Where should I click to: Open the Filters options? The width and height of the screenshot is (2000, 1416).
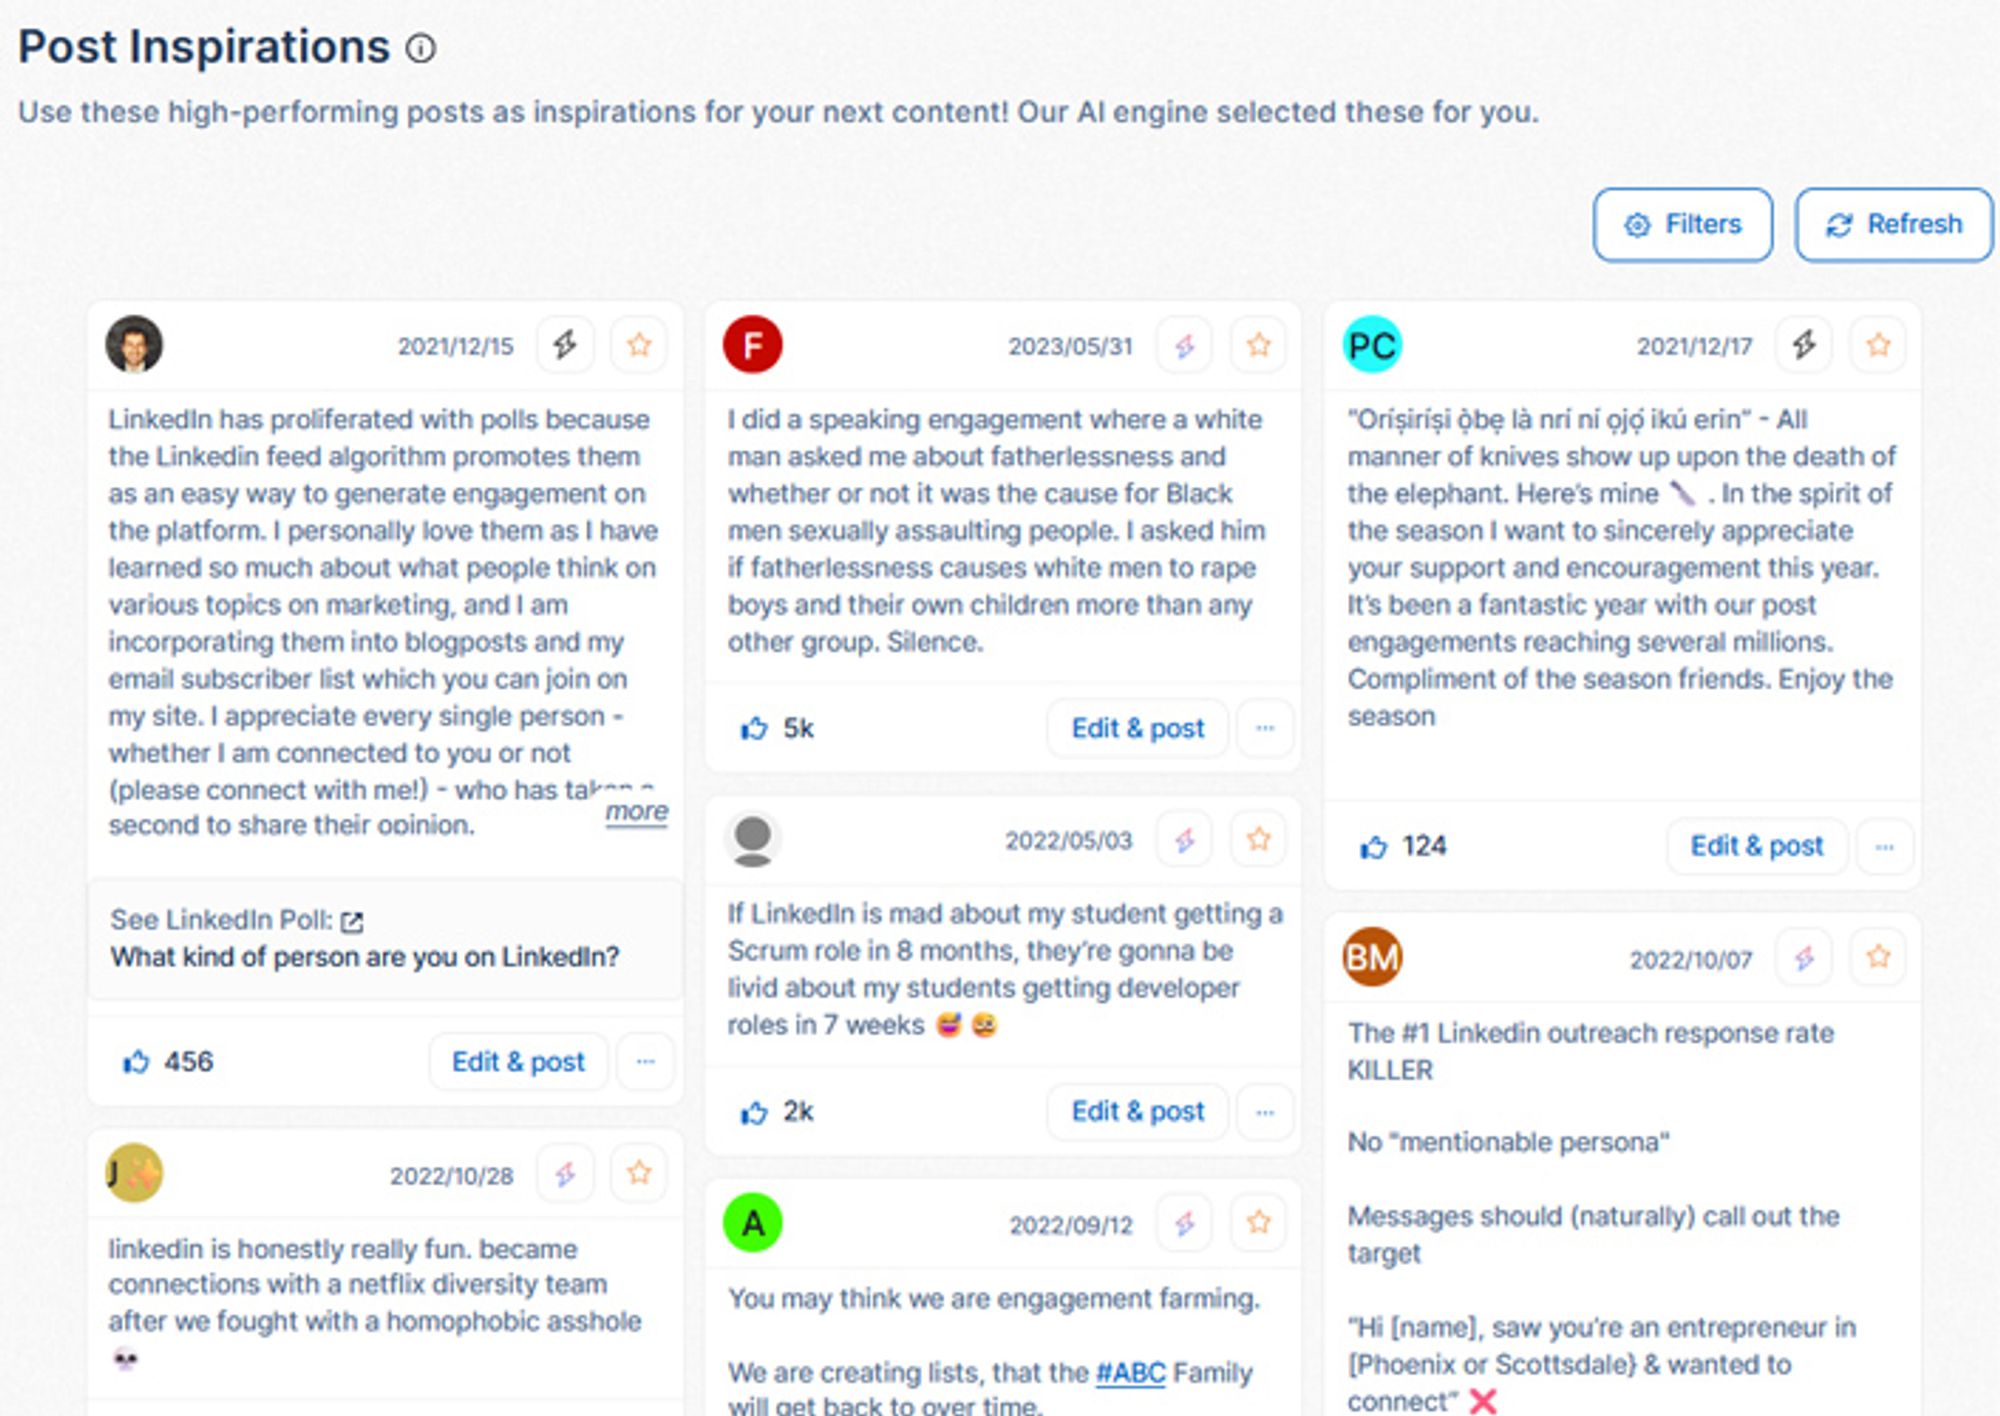[1683, 225]
